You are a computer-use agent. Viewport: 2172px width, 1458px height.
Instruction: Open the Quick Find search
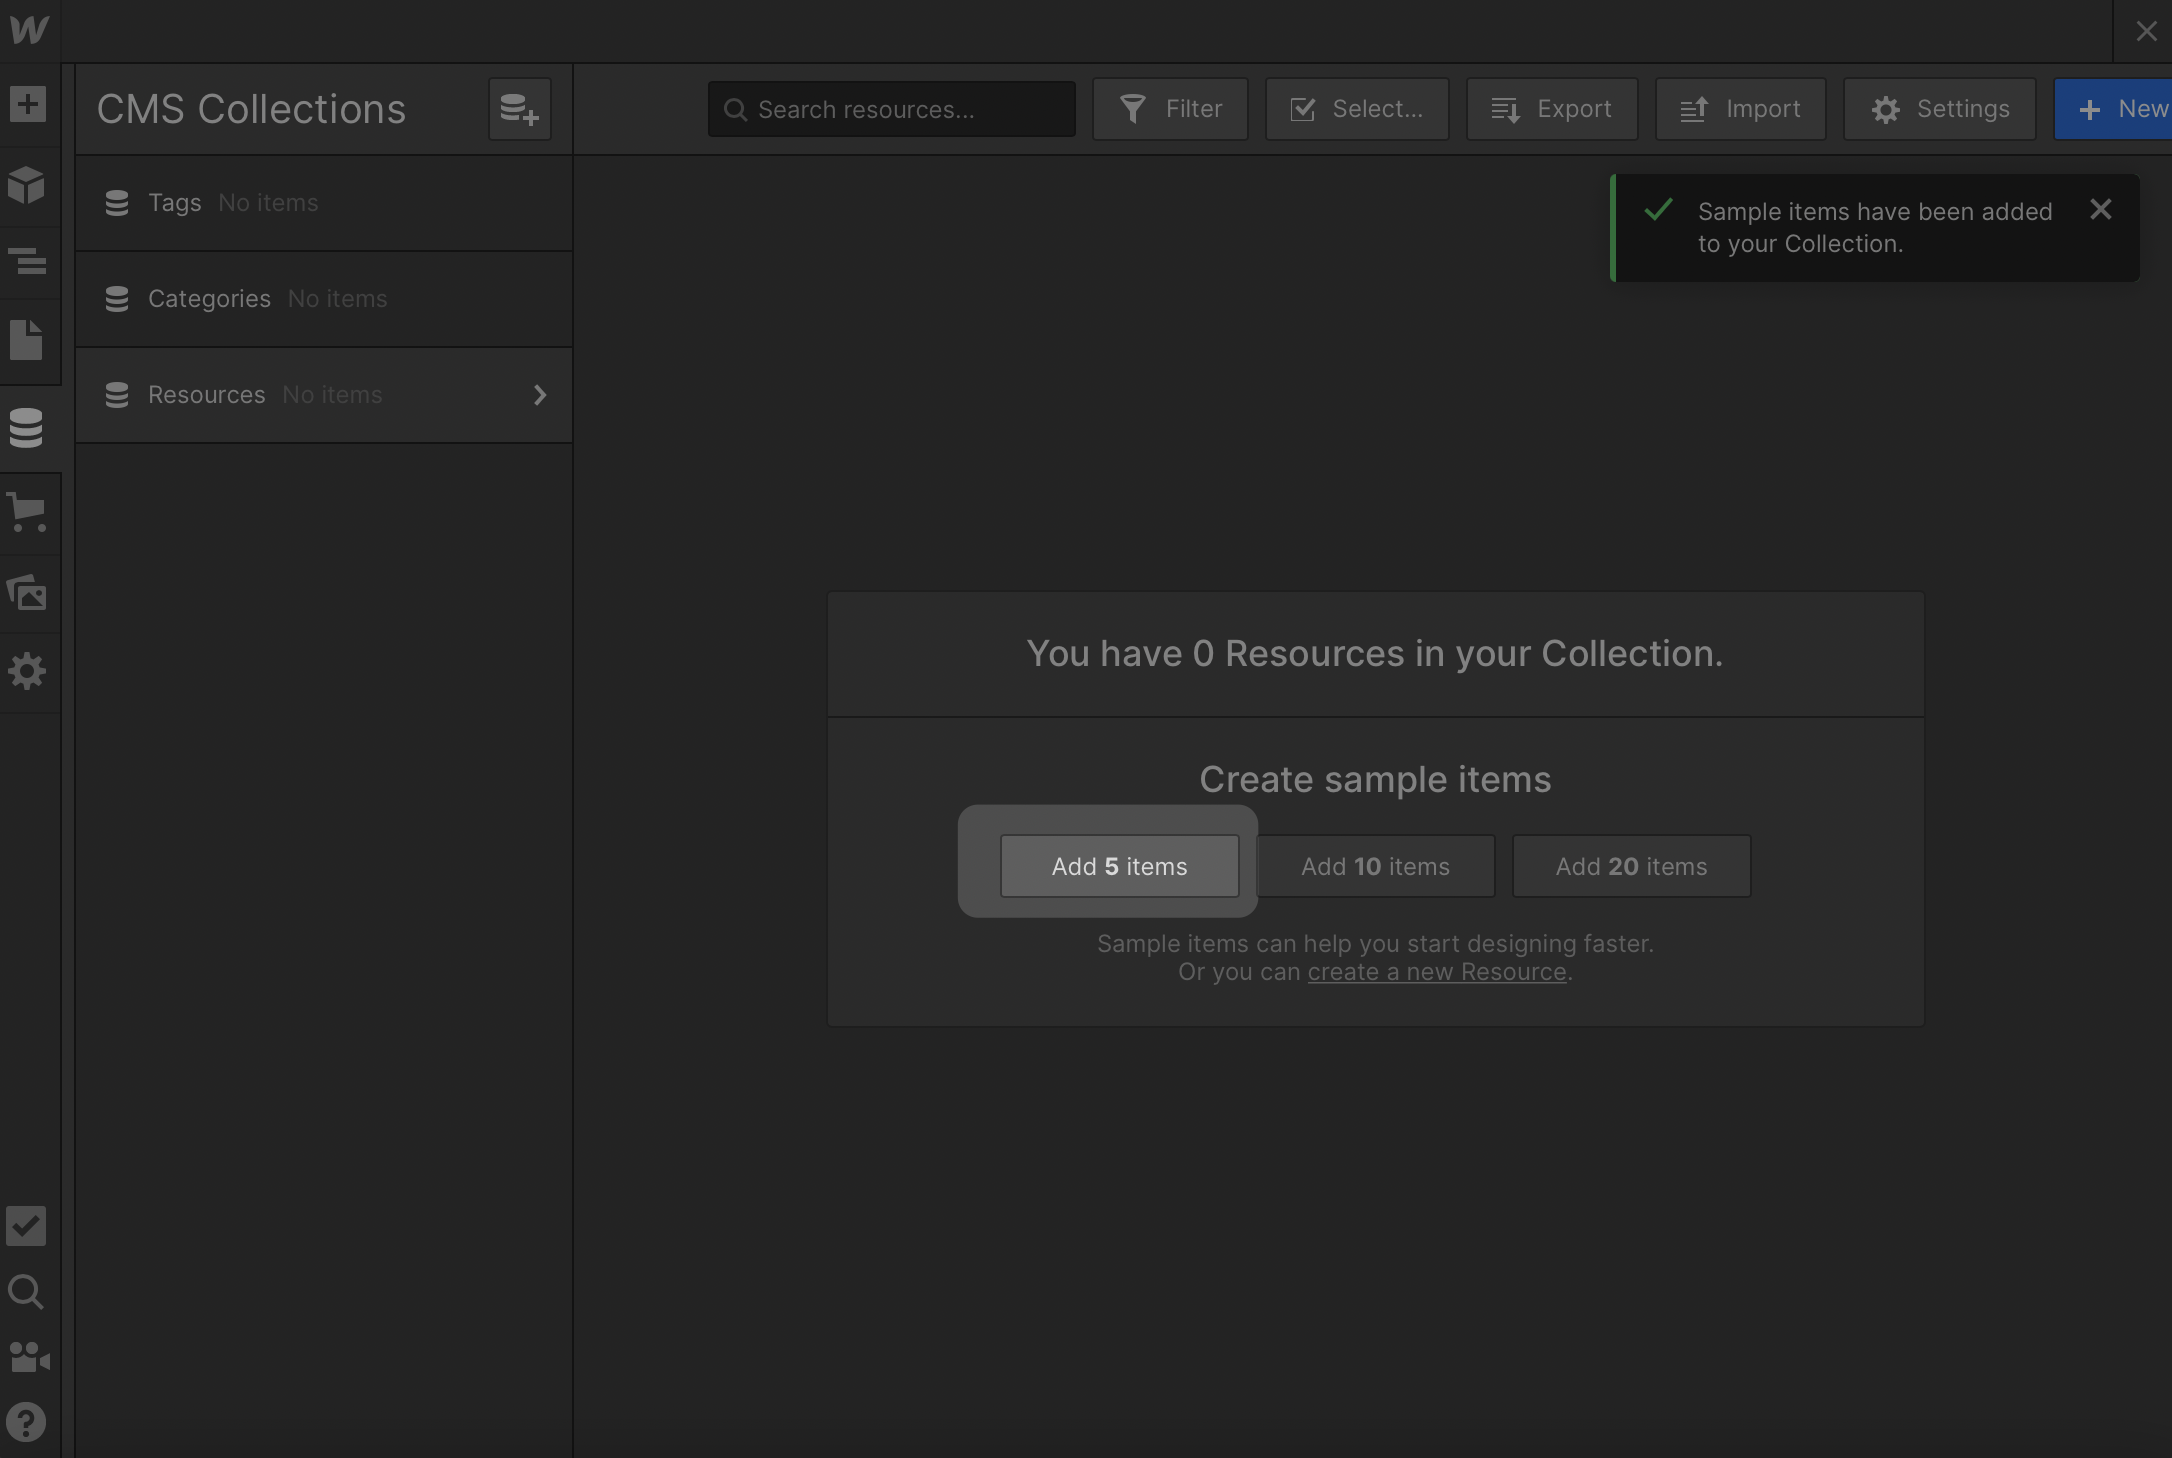(x=25, y=1293)
